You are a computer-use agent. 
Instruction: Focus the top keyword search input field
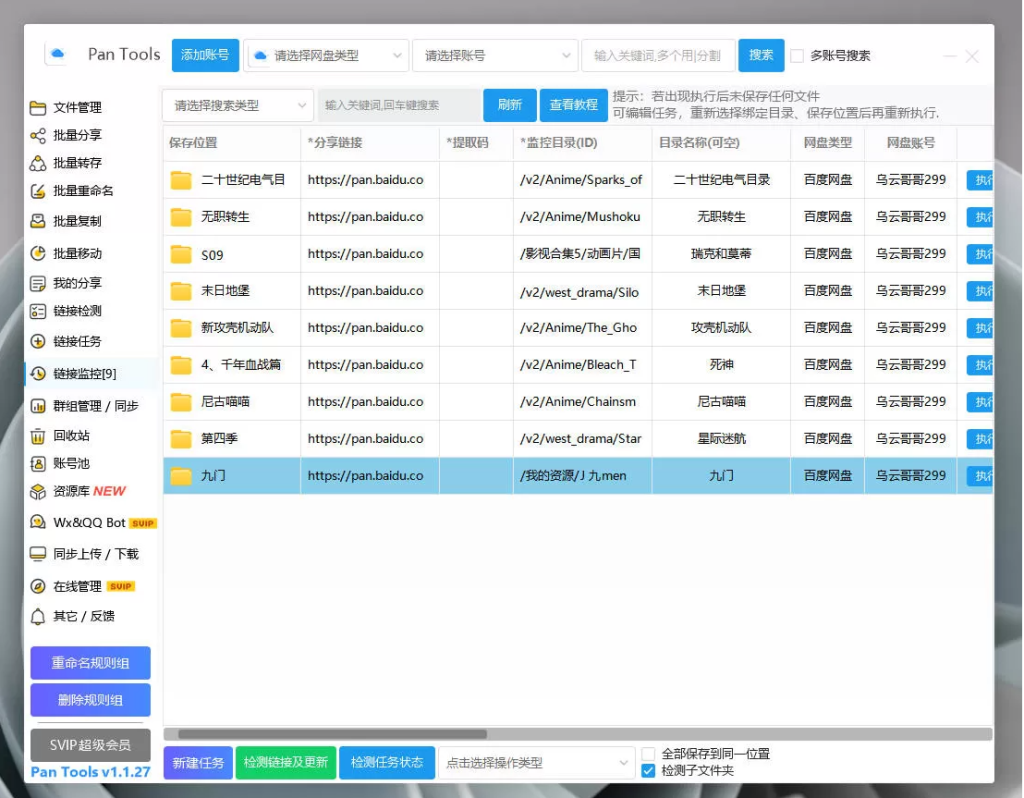658,56
